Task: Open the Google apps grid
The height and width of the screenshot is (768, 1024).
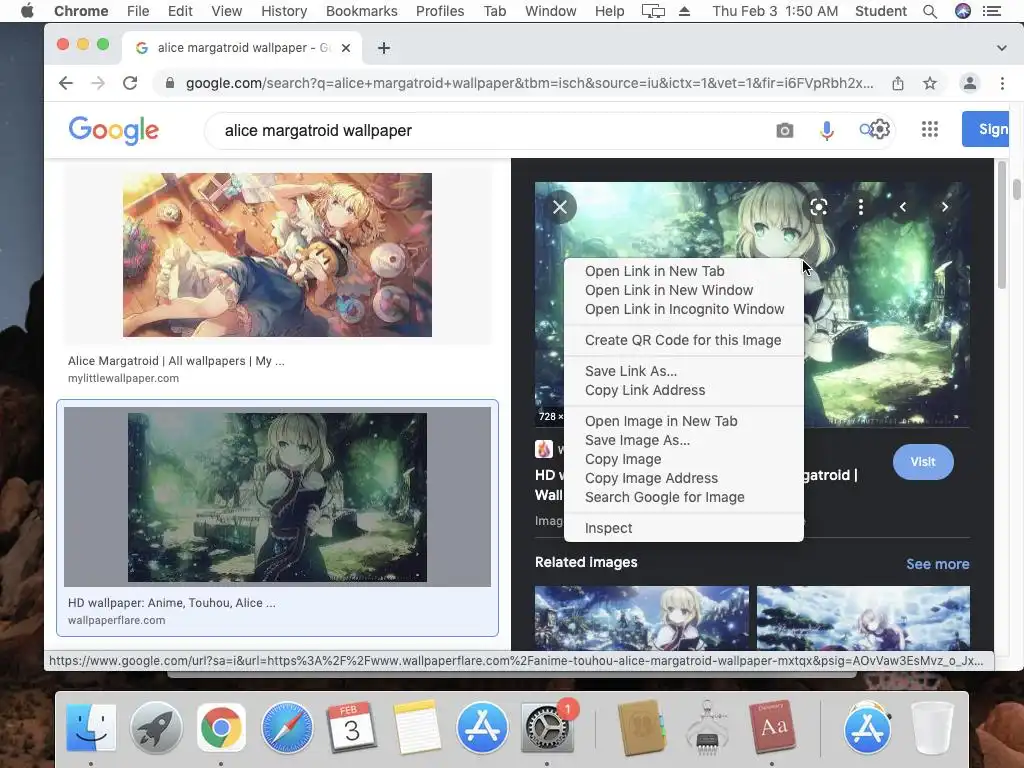Action: coord(929,129)
